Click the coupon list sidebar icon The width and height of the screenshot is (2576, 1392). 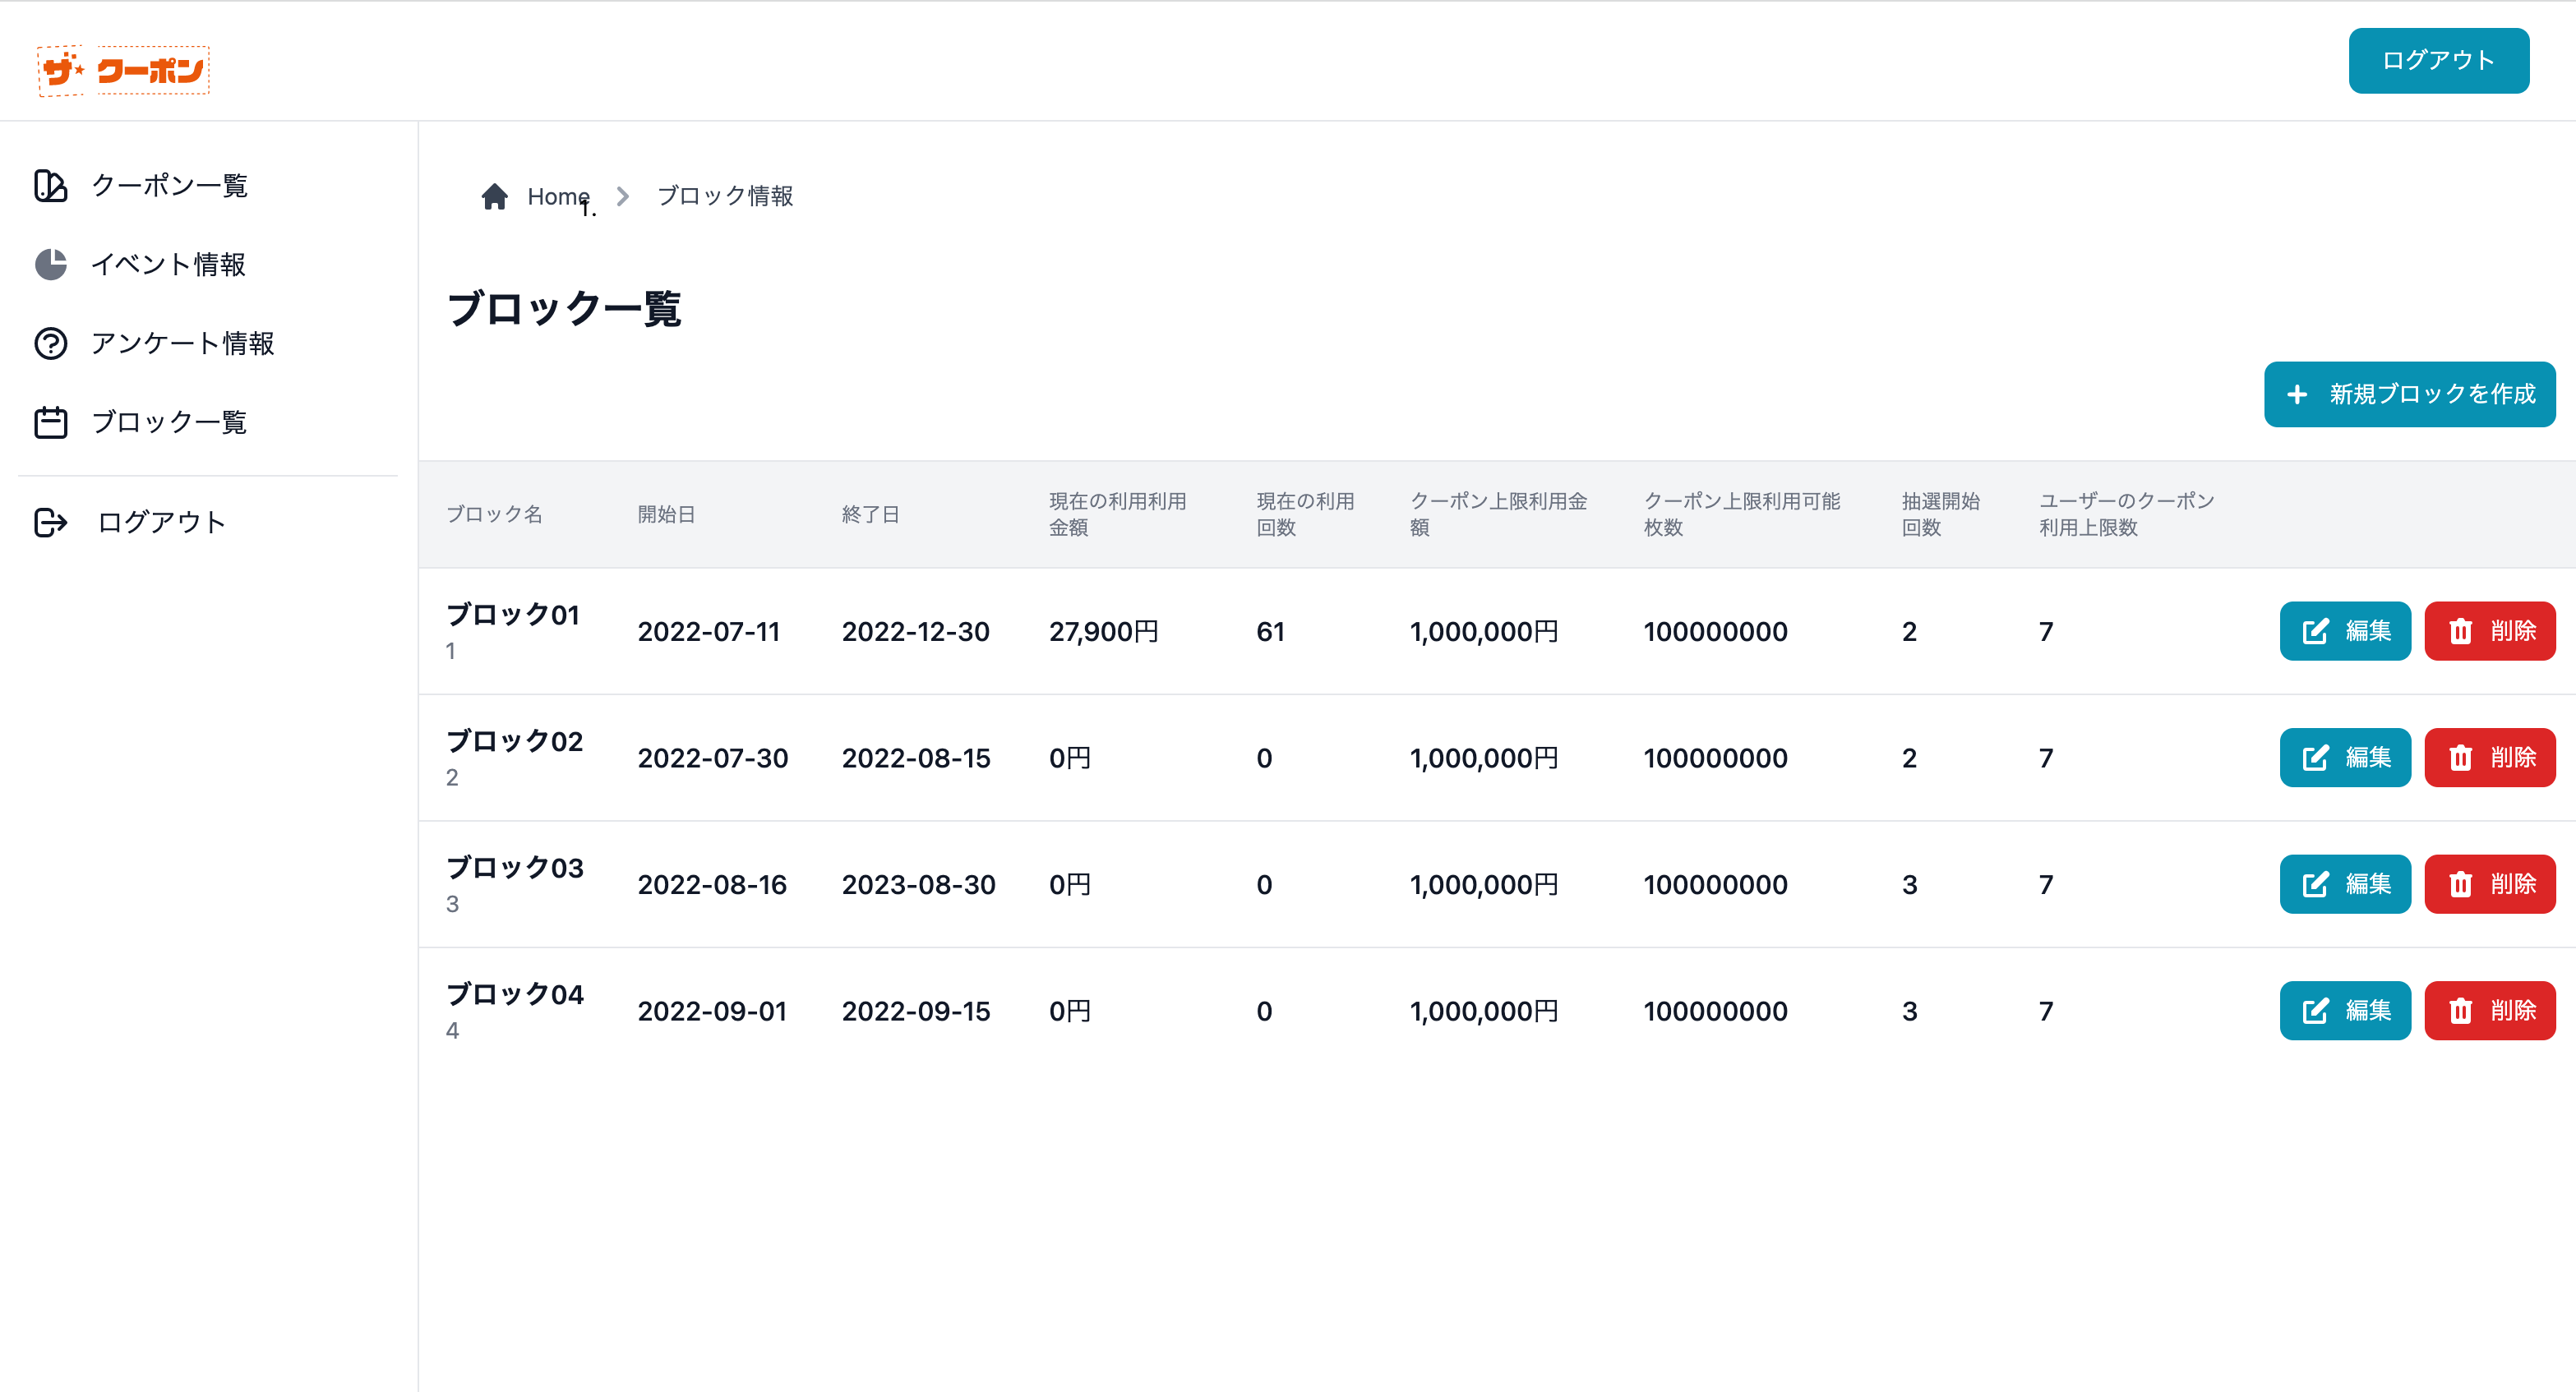(x=50, y=186)
